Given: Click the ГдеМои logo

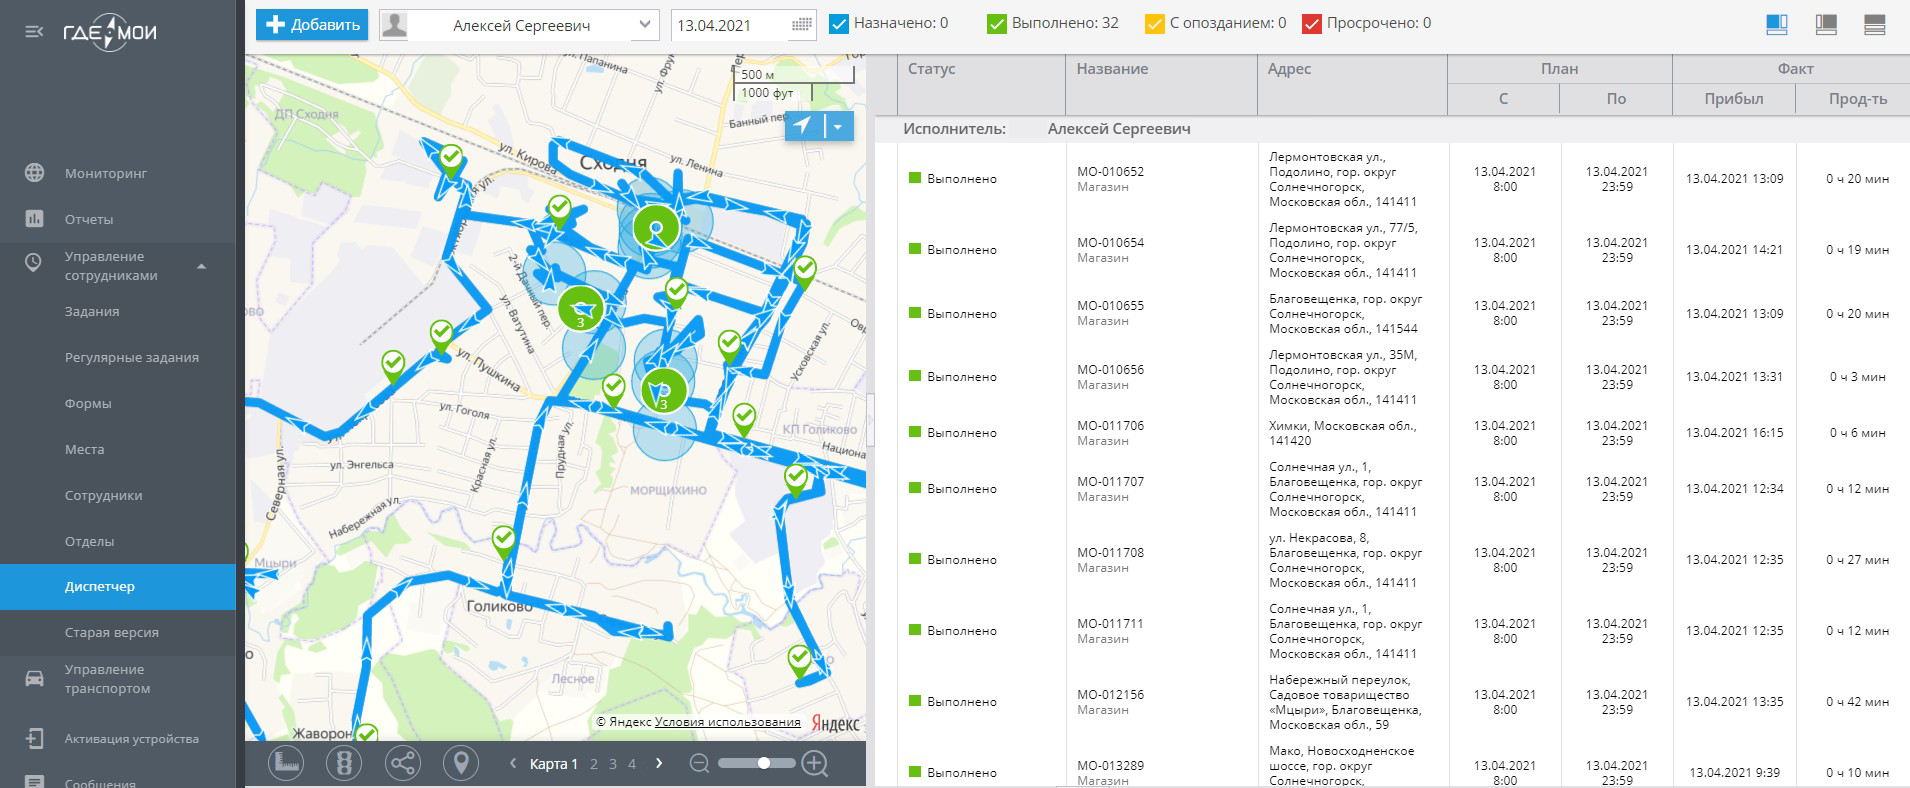Looking at the screenshot, I should coord(110,32).
